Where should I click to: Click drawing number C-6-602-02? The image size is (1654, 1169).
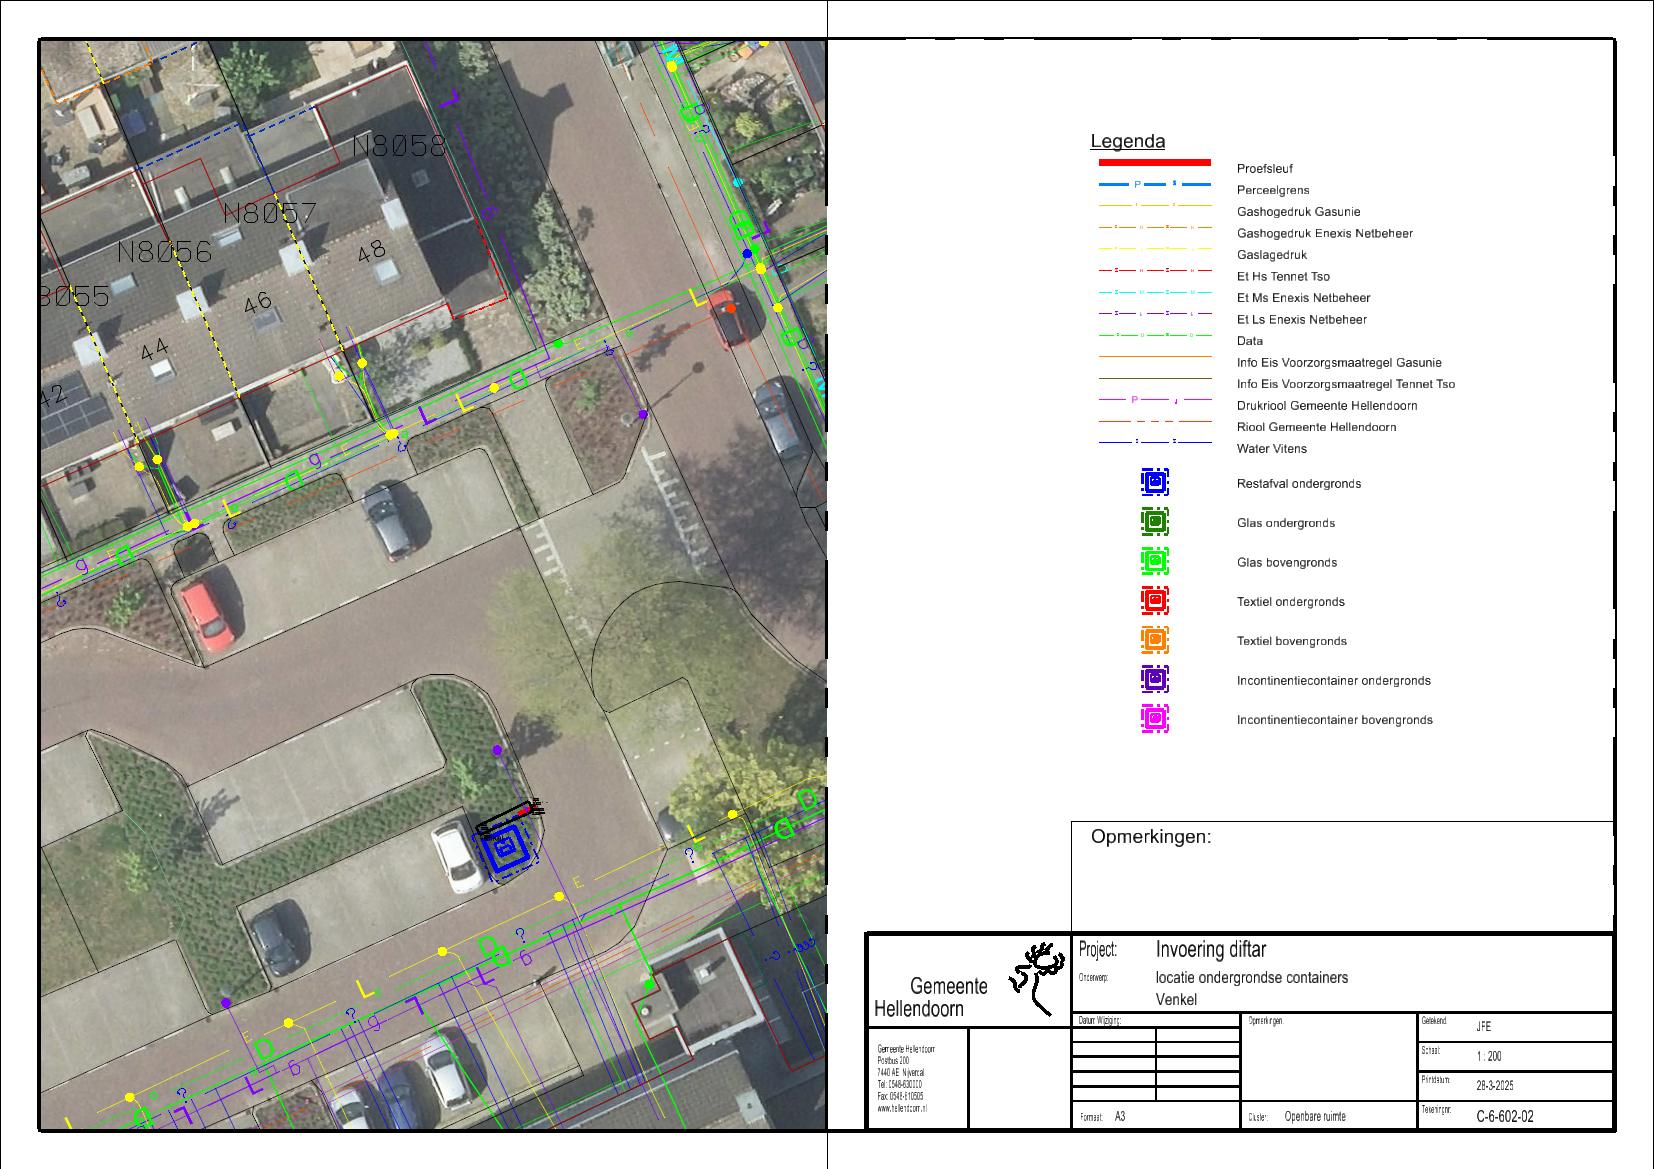(x=1504, y=1117)
